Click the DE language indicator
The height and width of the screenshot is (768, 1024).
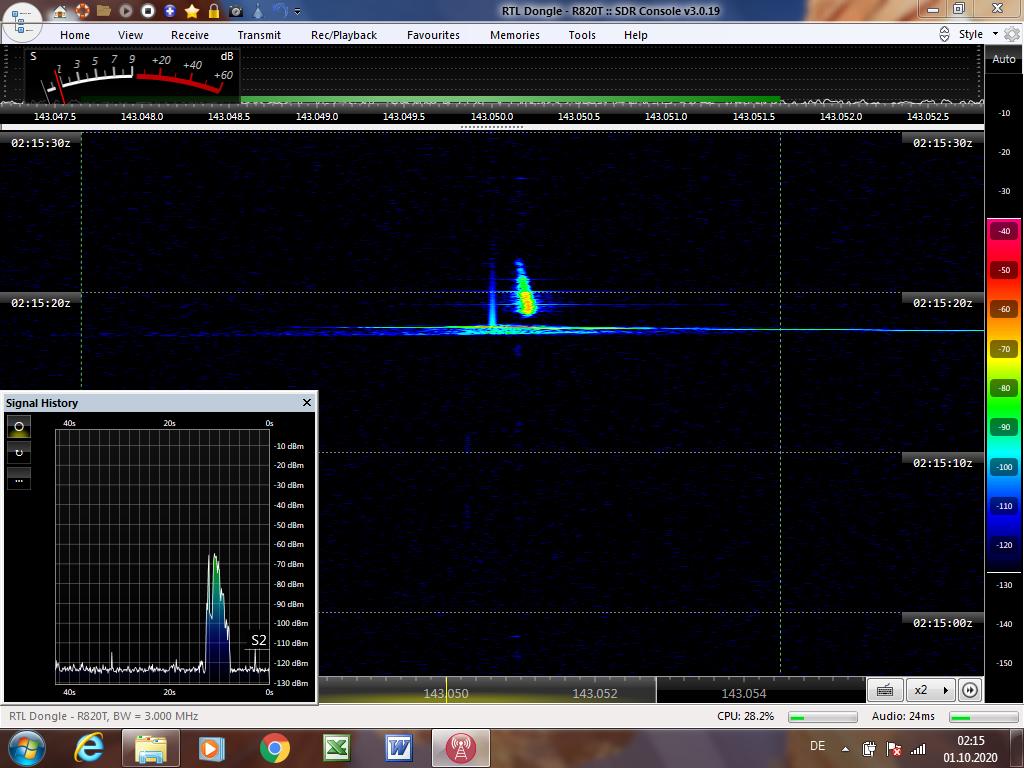point(818,746)
